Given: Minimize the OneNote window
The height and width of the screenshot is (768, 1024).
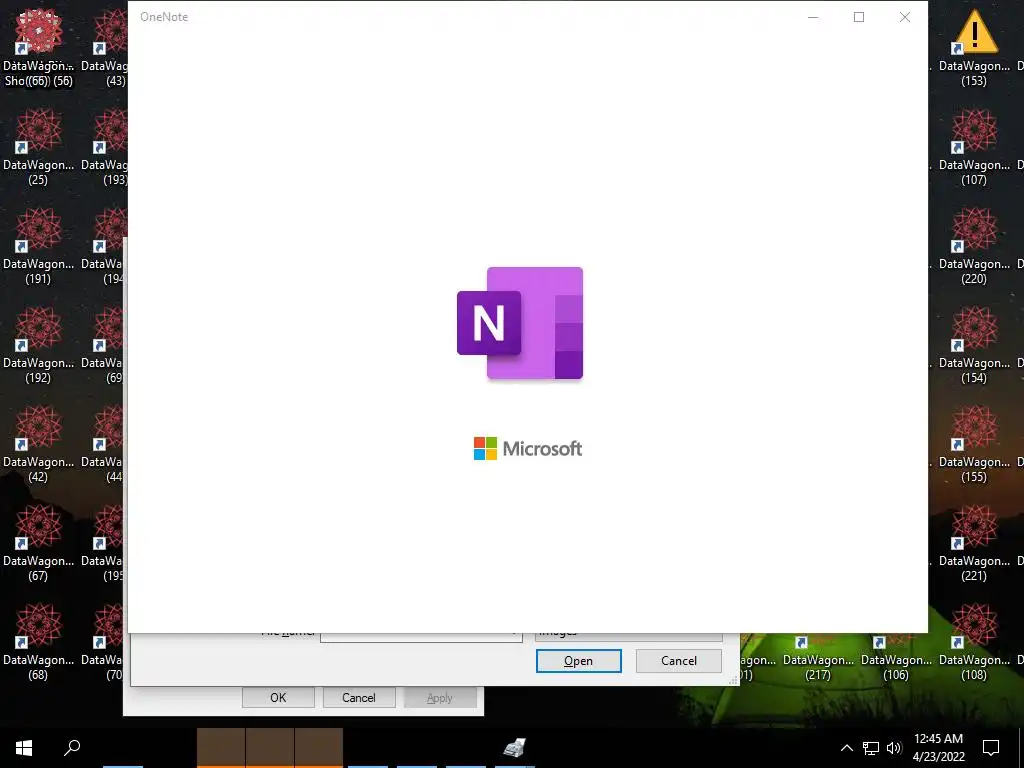Looking at the screenshot, I should [x=813, y=17].
